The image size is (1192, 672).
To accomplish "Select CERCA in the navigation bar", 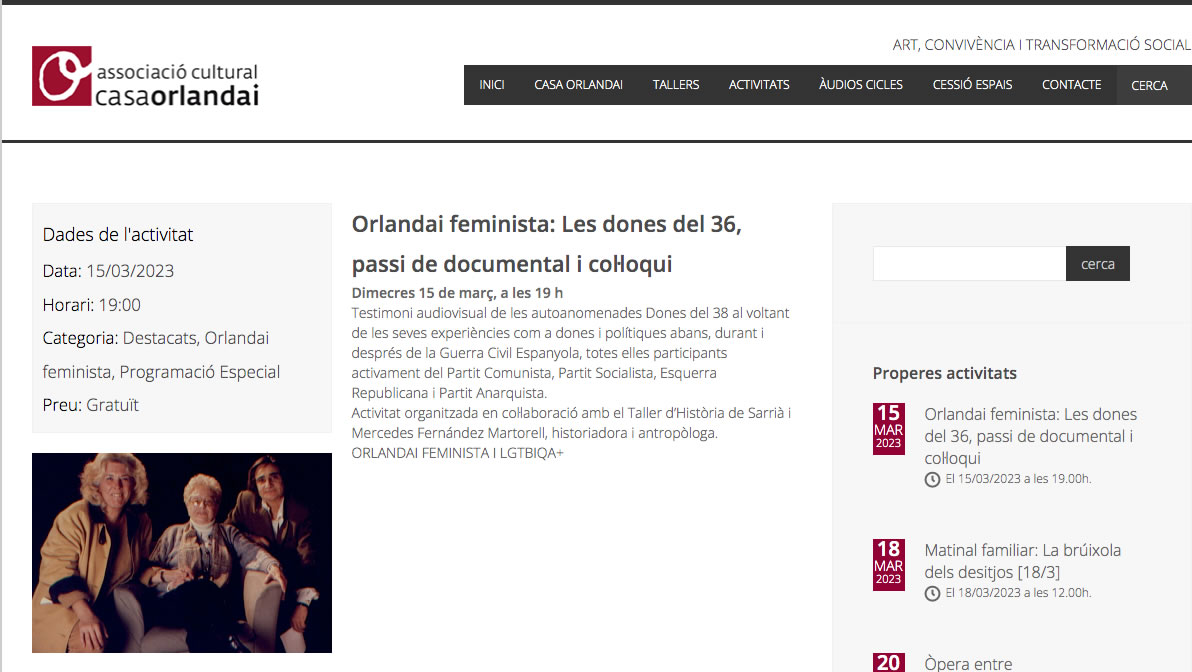I will point(1149,86).
